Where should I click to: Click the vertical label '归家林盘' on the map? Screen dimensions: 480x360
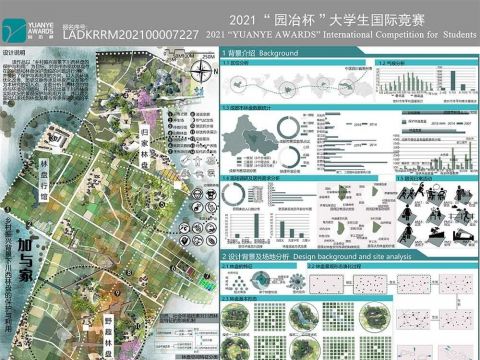tap(144, 148)
